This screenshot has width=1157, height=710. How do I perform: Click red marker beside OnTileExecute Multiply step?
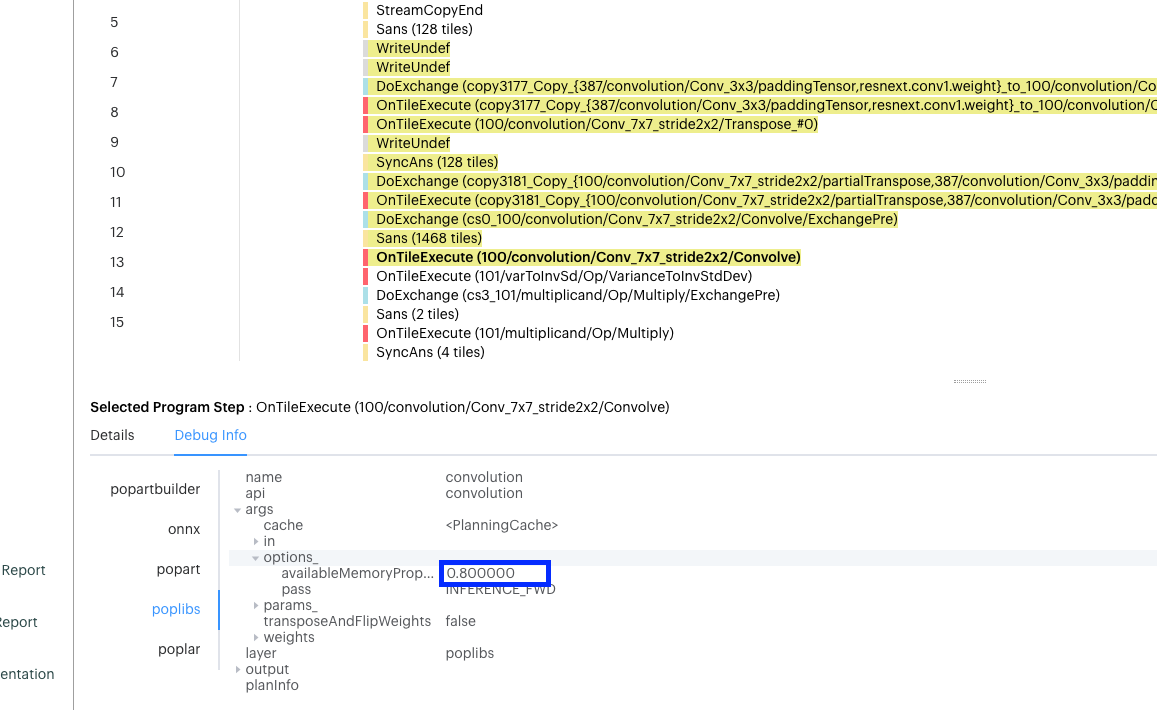pyautogui.click(x=366, y=333)
